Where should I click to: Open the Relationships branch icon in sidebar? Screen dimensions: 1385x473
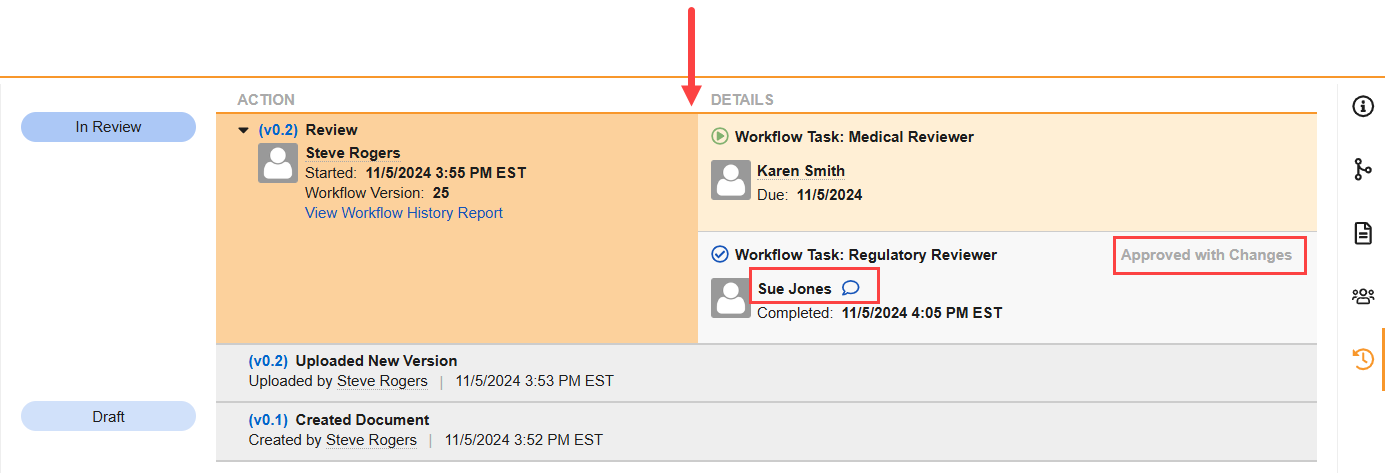[1362, 170]
